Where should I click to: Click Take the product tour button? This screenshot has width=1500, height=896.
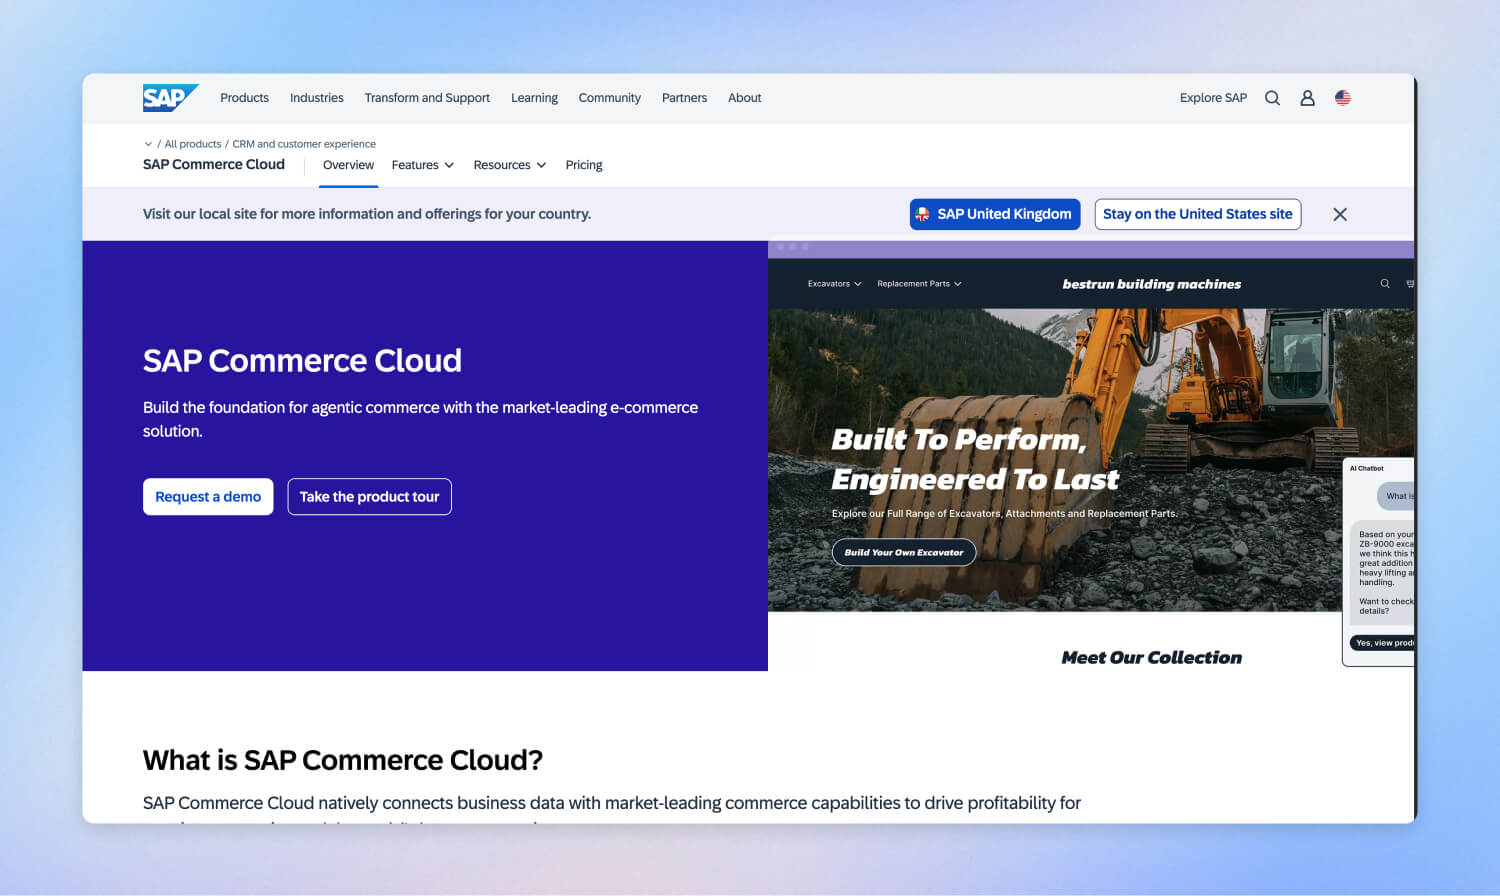pyautogui.click(x=370, y=497)
